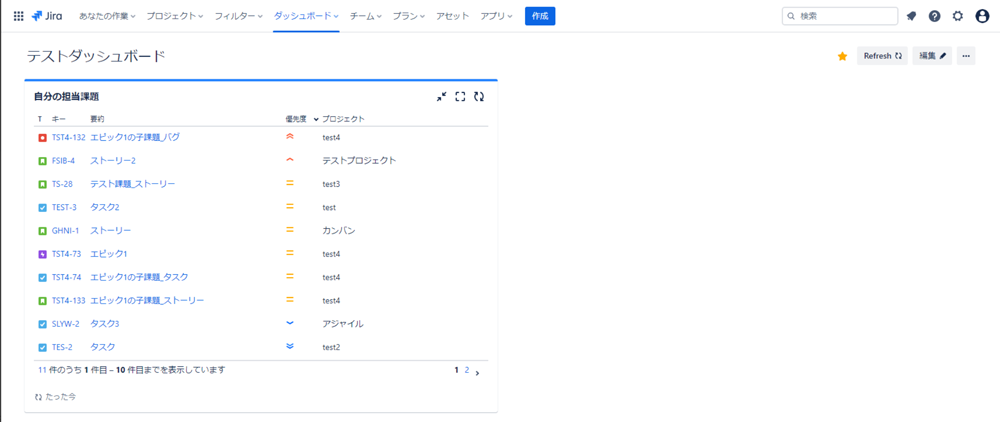Click task type icon for SLYW-2
The width and height of the screenshot is (1000, 422).
click(42, 324)
